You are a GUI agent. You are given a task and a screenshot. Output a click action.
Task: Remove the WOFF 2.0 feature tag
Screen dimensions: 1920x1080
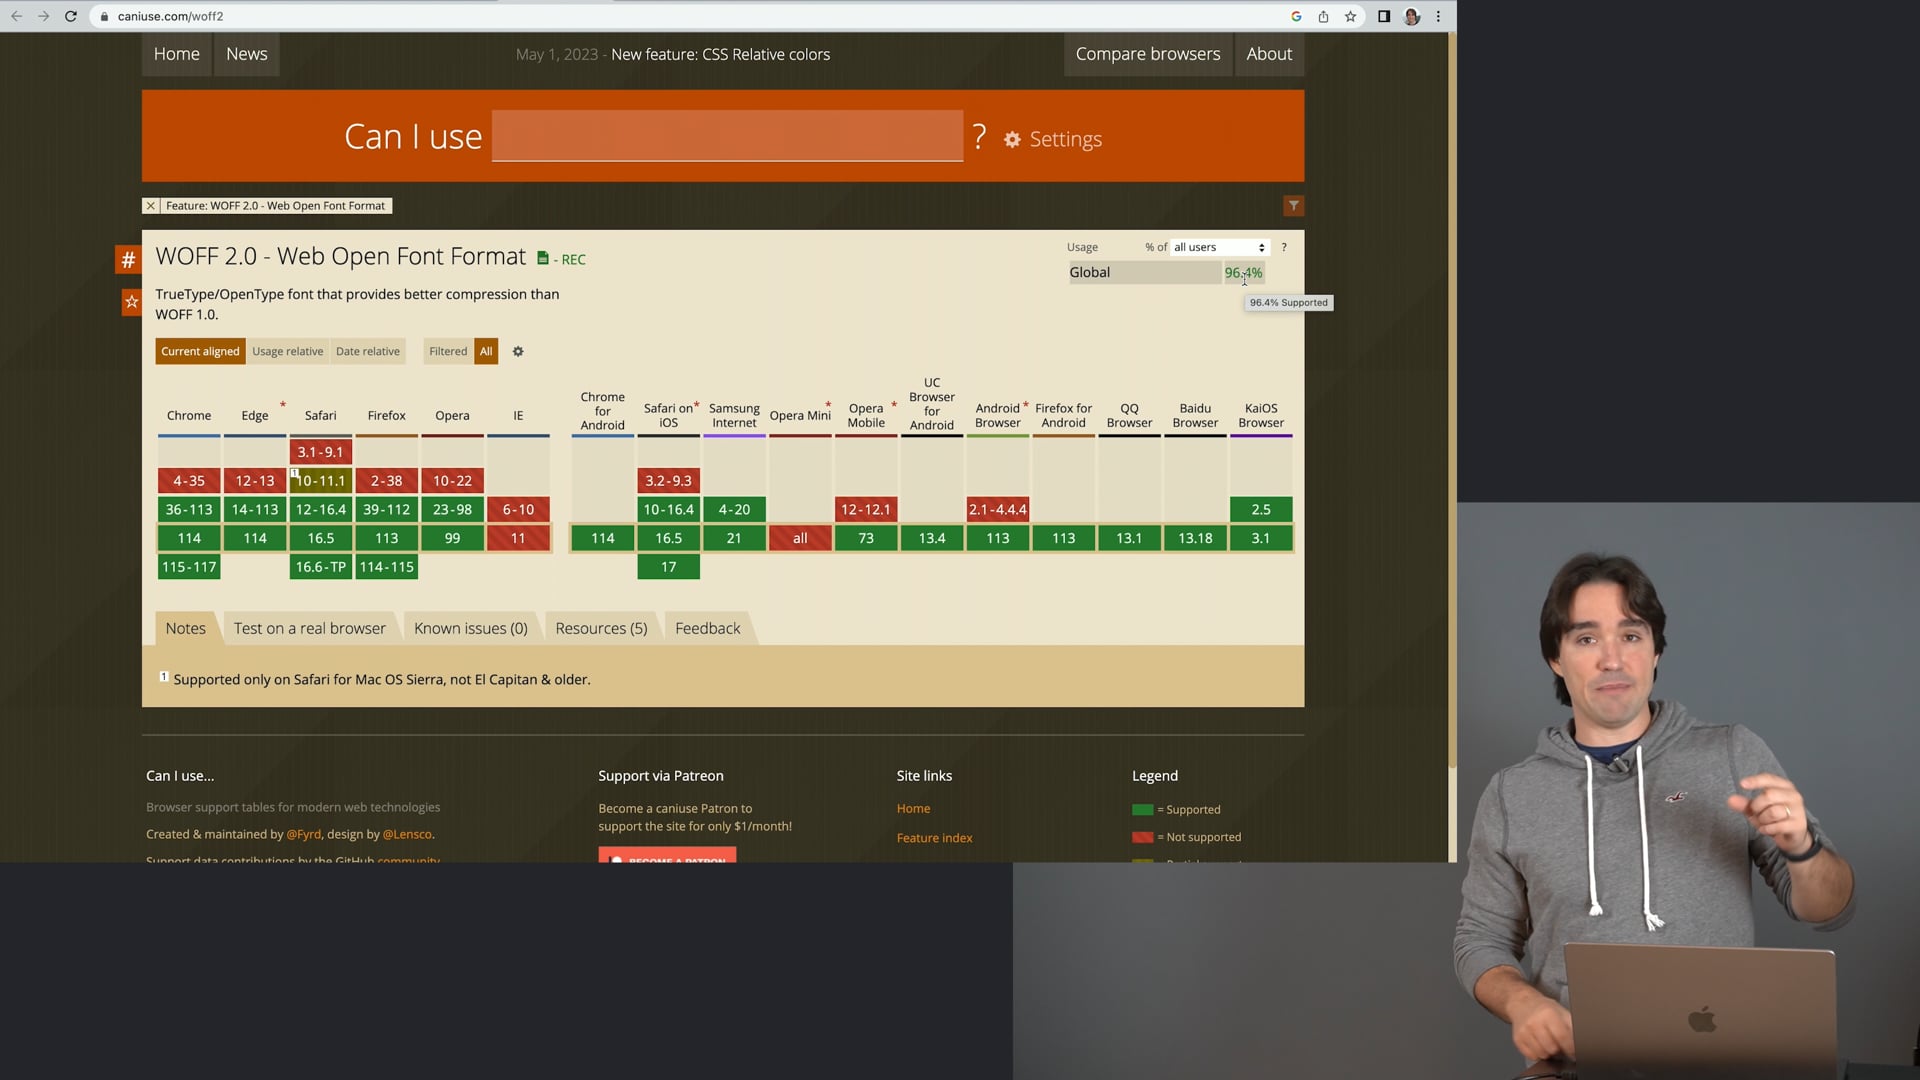pos(151,206)
